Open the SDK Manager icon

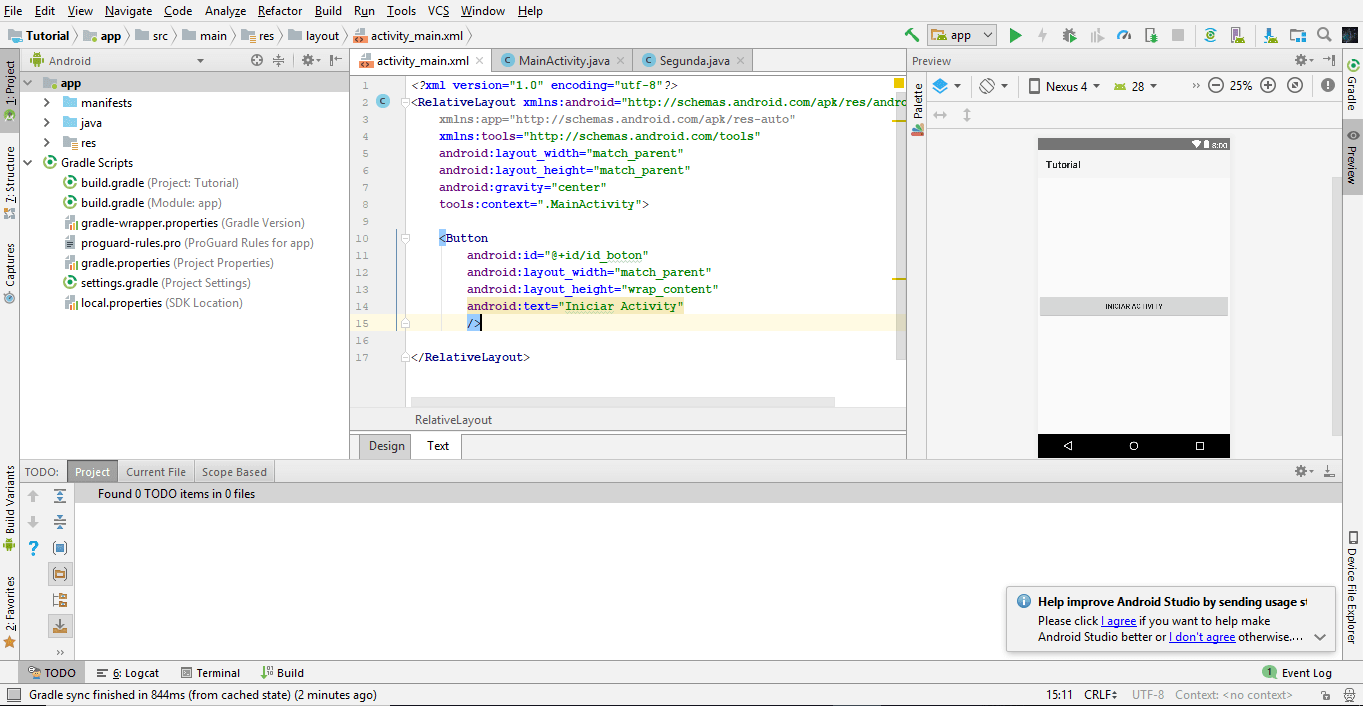tap(1270, 34)
